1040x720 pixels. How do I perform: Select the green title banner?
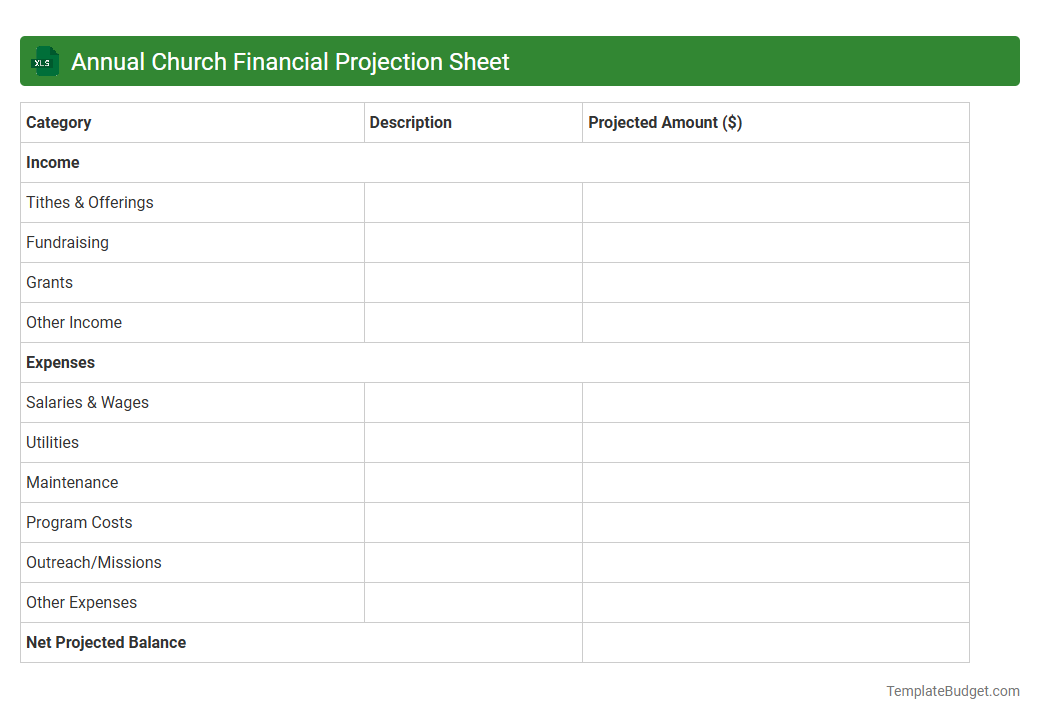(x=520, y=61)
